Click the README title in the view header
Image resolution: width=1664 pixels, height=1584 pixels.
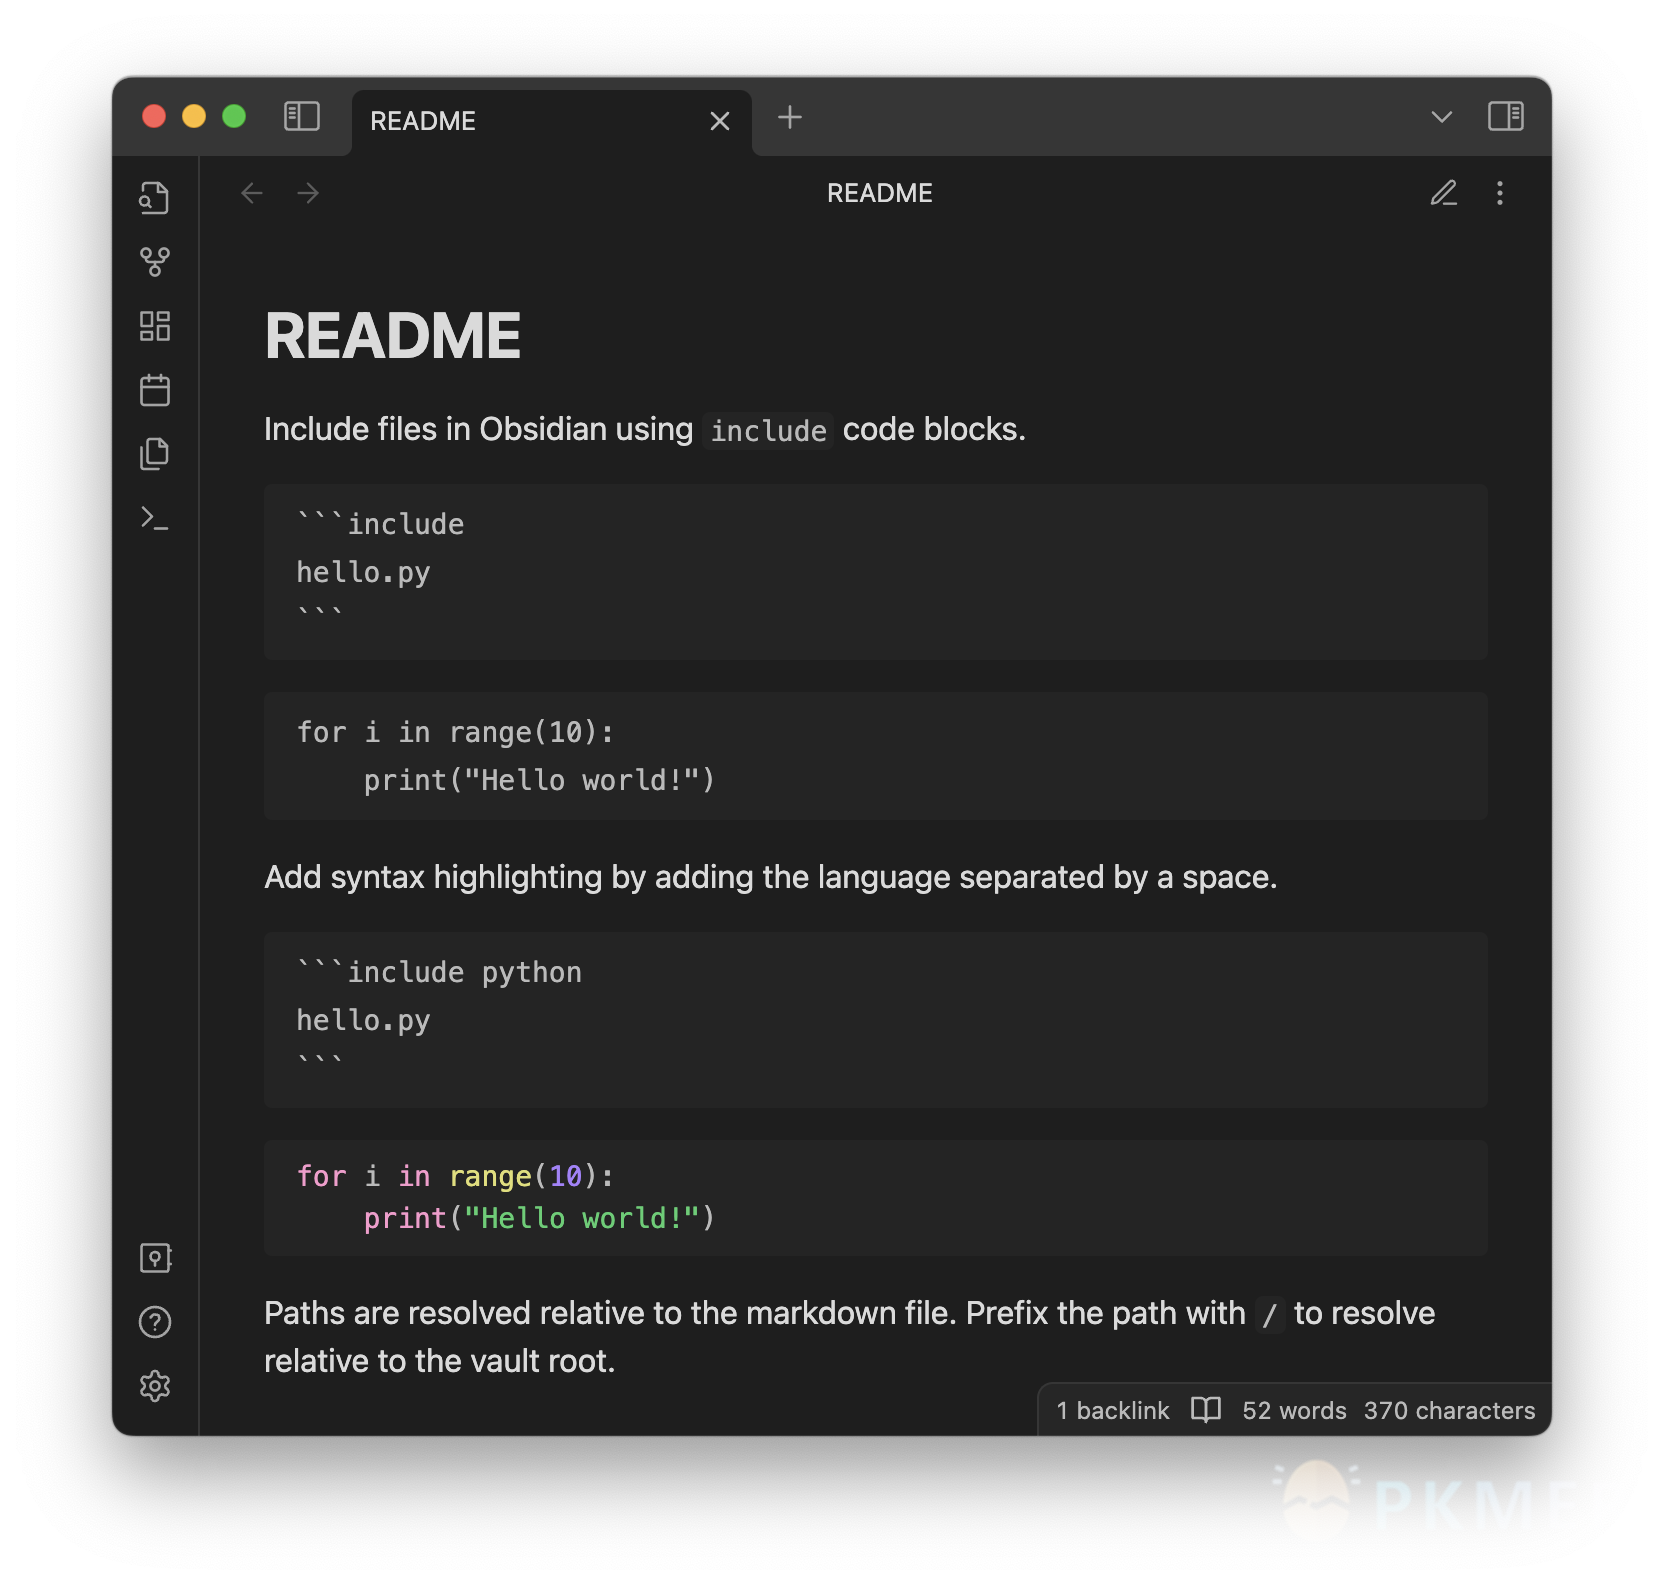pos(879,193)
